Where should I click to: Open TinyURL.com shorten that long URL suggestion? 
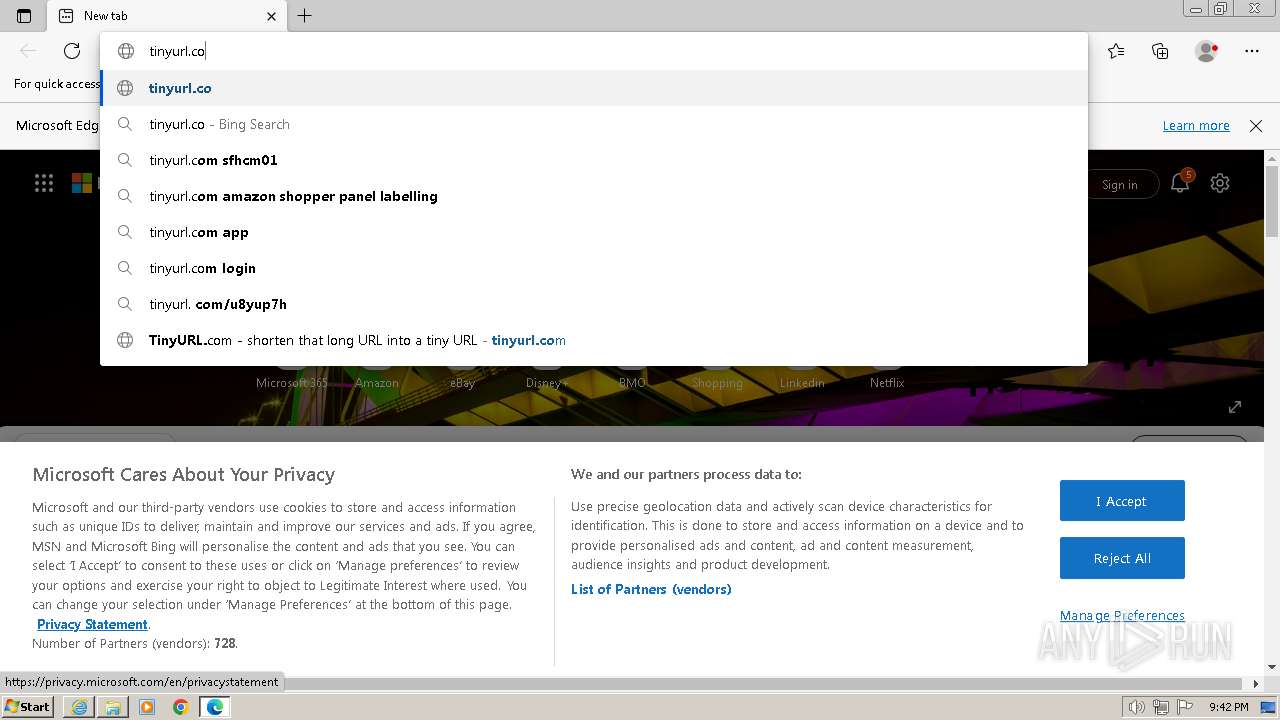coord(593,340)
